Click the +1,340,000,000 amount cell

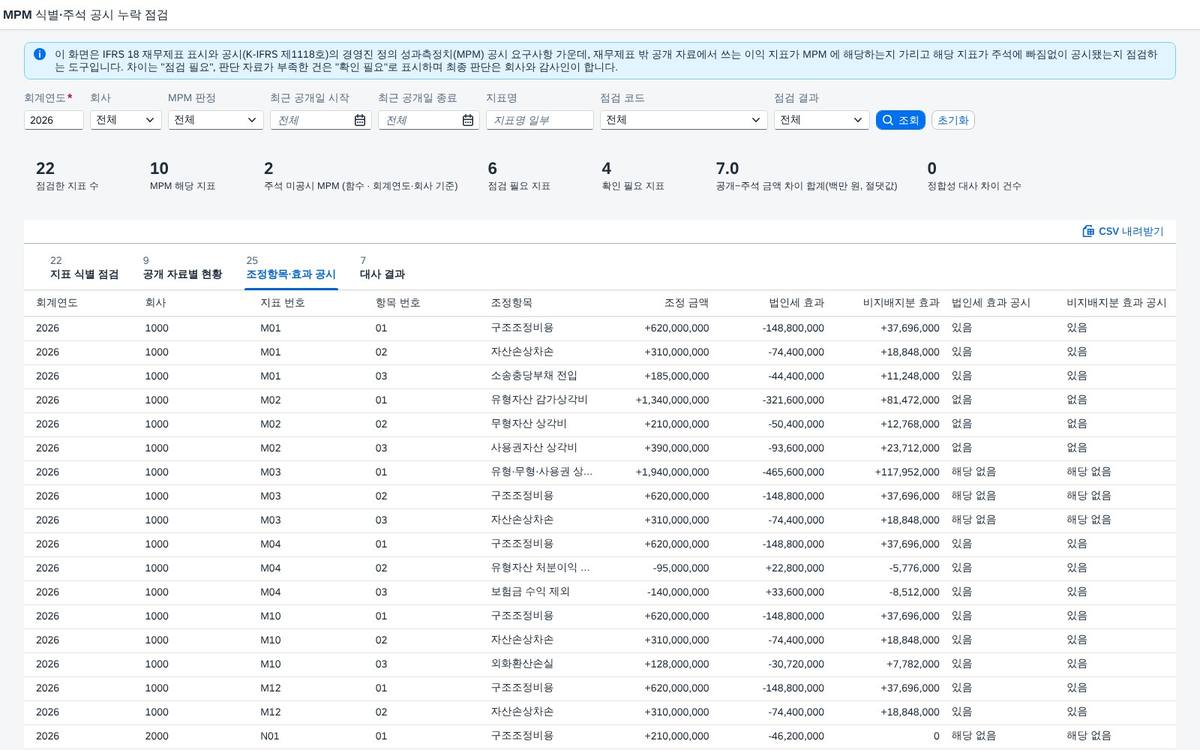(672, 400)
